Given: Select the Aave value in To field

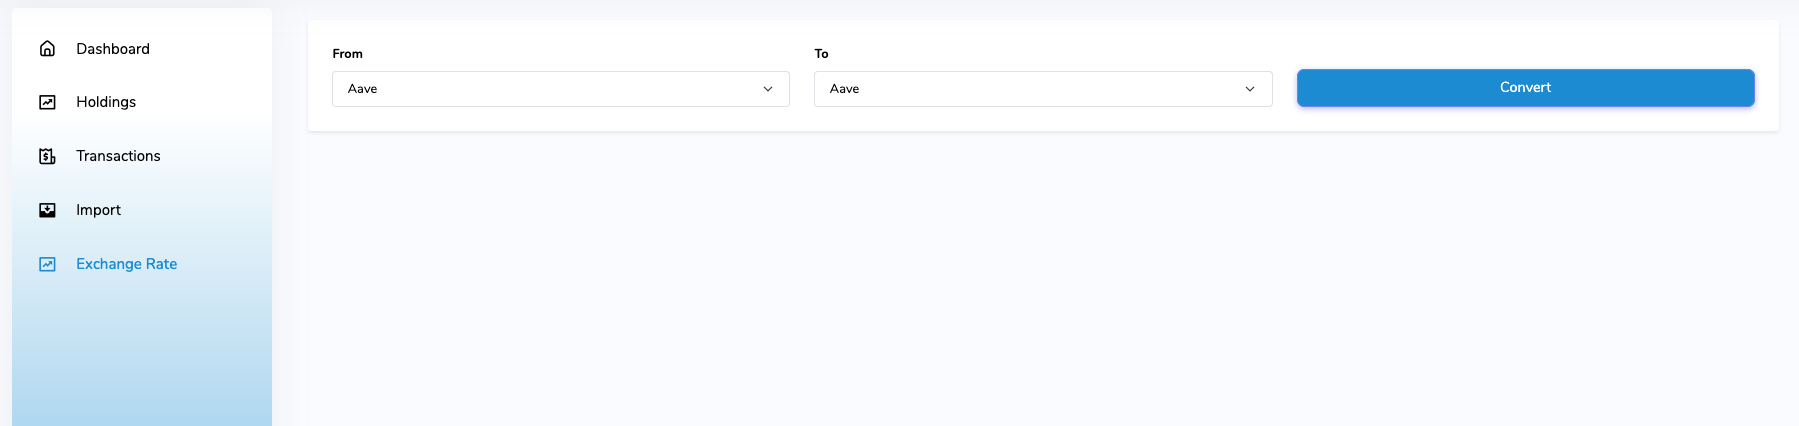Looking at the screenshot, I should pos(844,89).
